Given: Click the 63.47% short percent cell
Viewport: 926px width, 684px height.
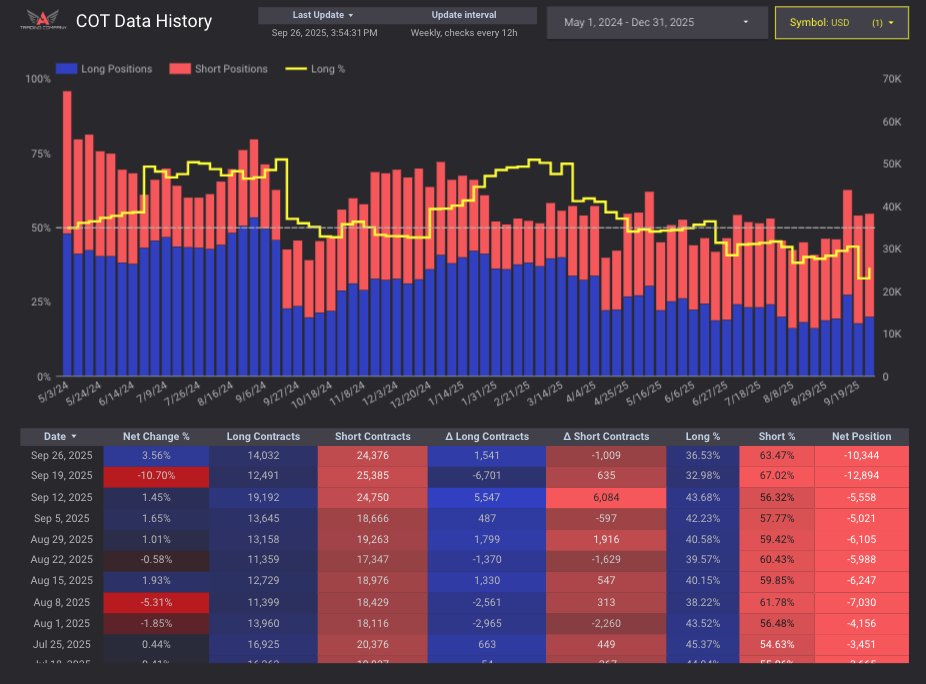Looking at the screenshot, I should 777,455.
